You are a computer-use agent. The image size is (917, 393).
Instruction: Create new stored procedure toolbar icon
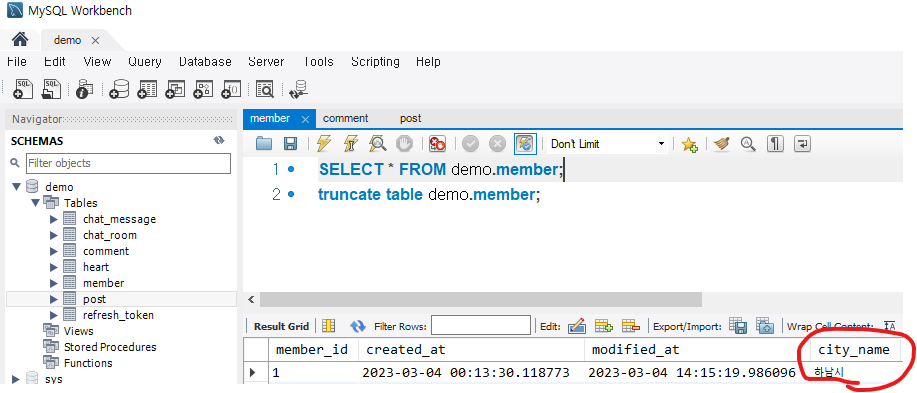coord(203,89)
